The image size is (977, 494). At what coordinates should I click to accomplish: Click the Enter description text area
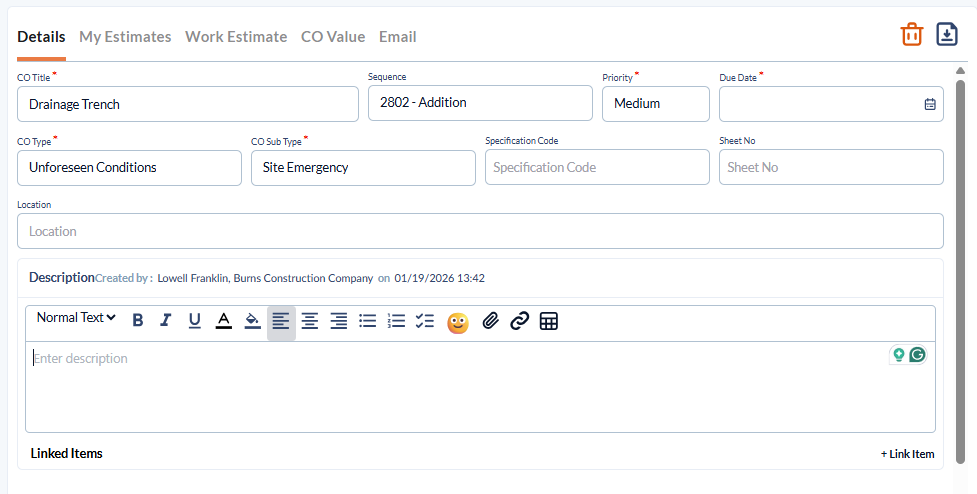[x=480, y=386]
